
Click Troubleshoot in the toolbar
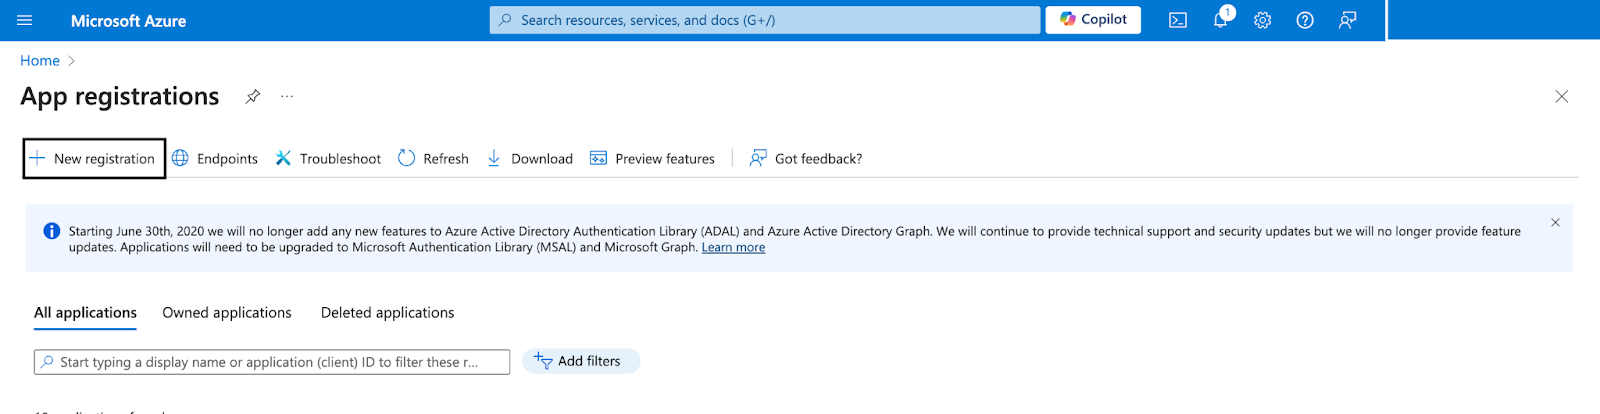tap(328, 158)
